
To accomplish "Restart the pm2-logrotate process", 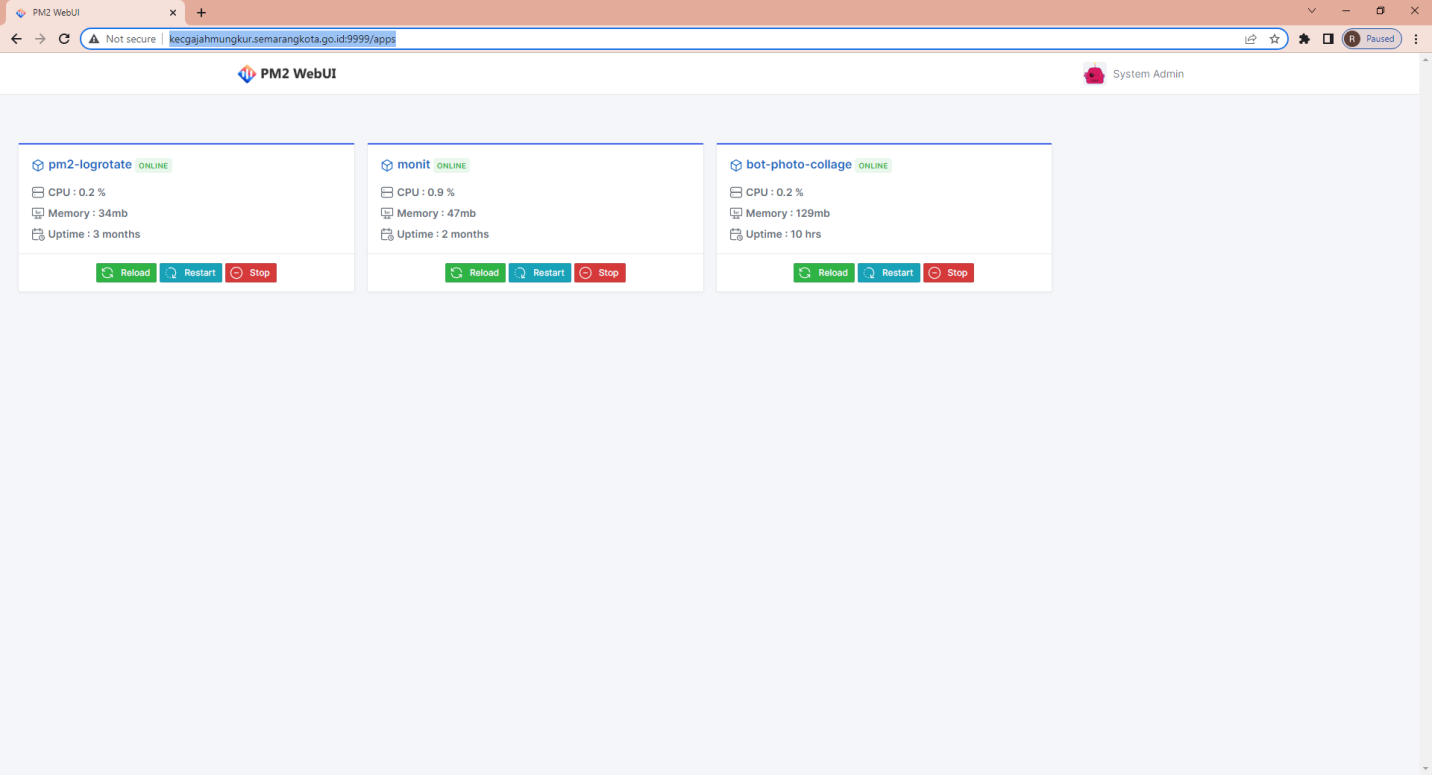I will coord(191,273).
